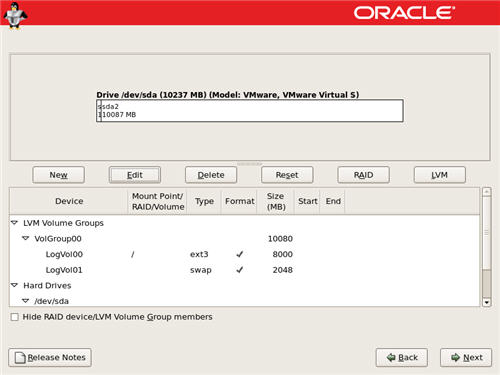
Task: Click the New partition button
Action: [x=58, y=175]
